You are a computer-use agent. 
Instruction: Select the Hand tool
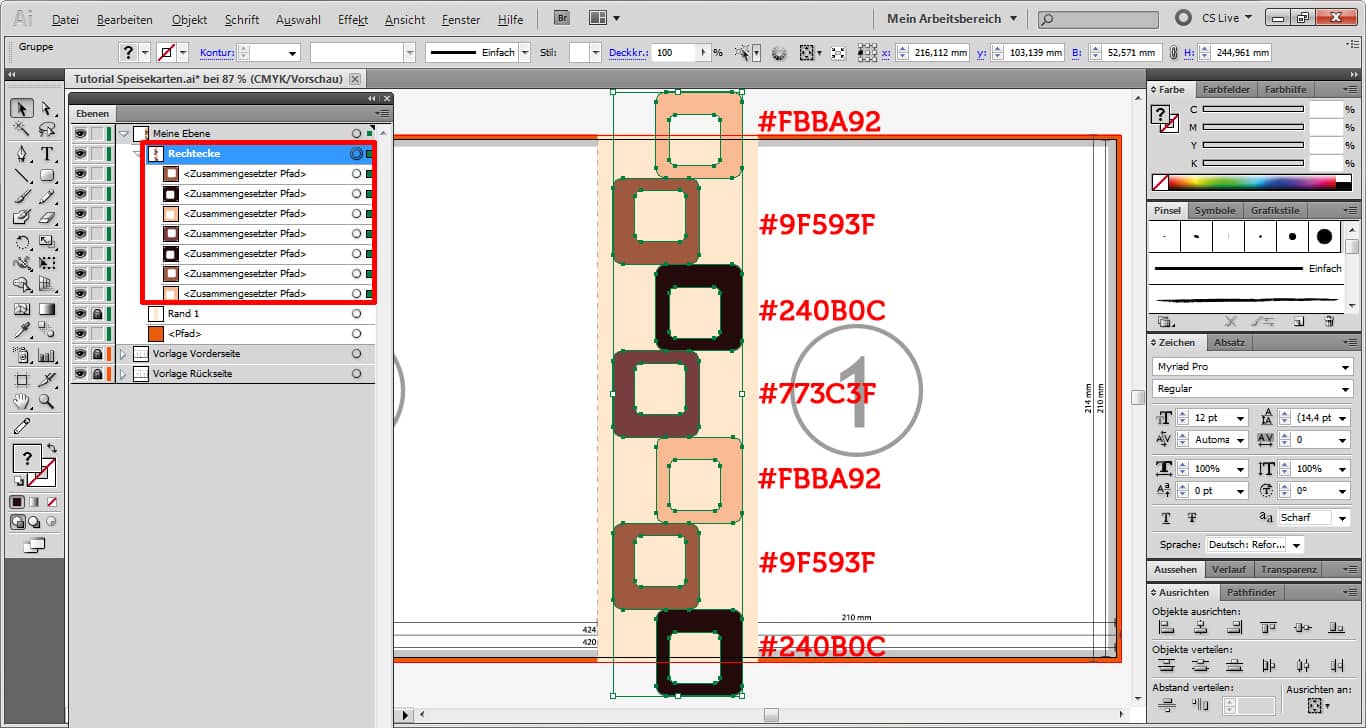click(x=21, y=402)
